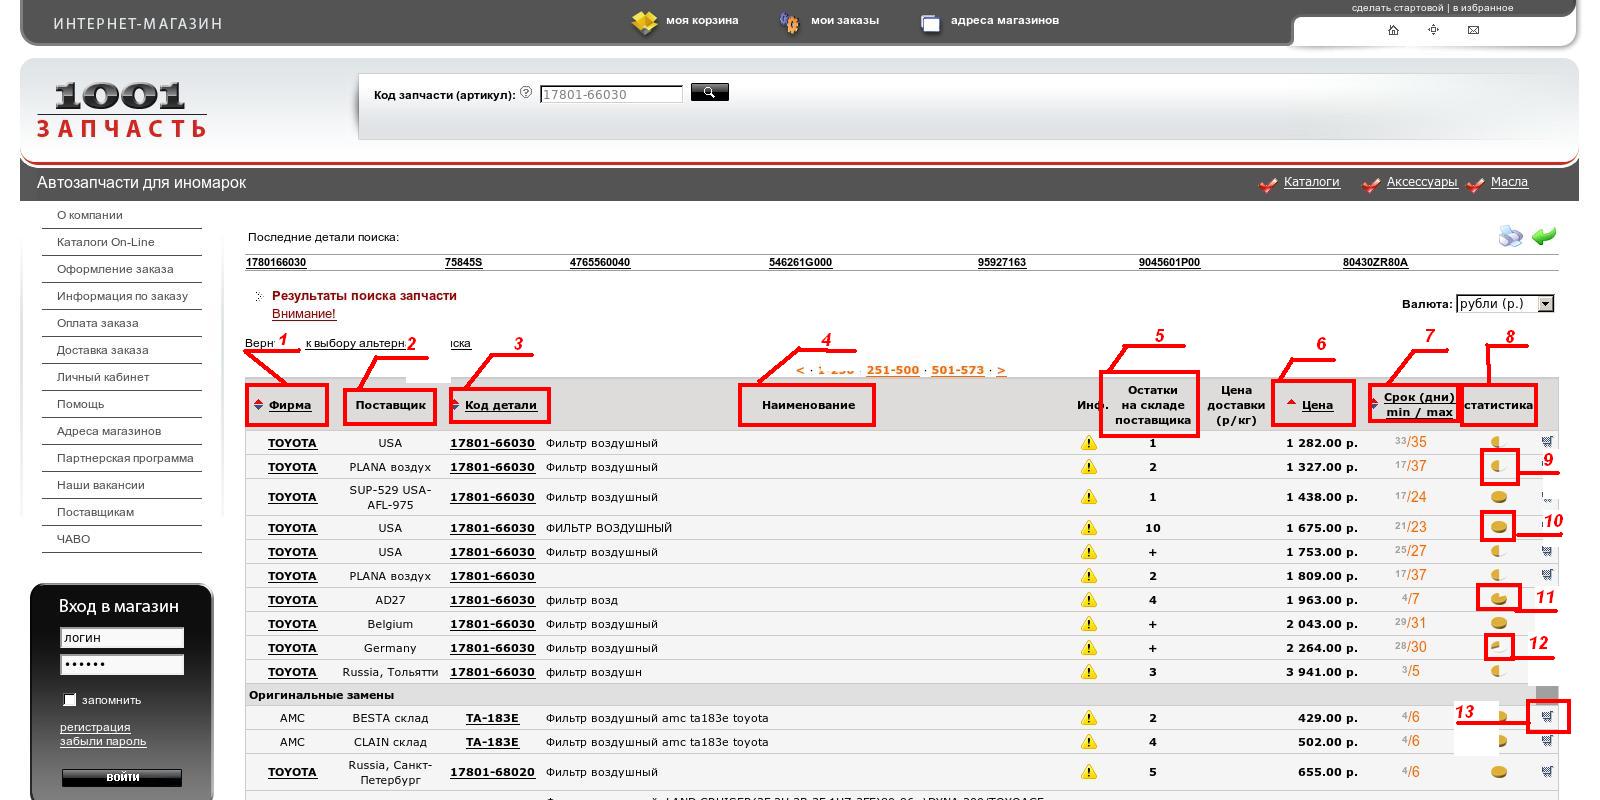Click the envelope mail icon

pos(1473,30)
